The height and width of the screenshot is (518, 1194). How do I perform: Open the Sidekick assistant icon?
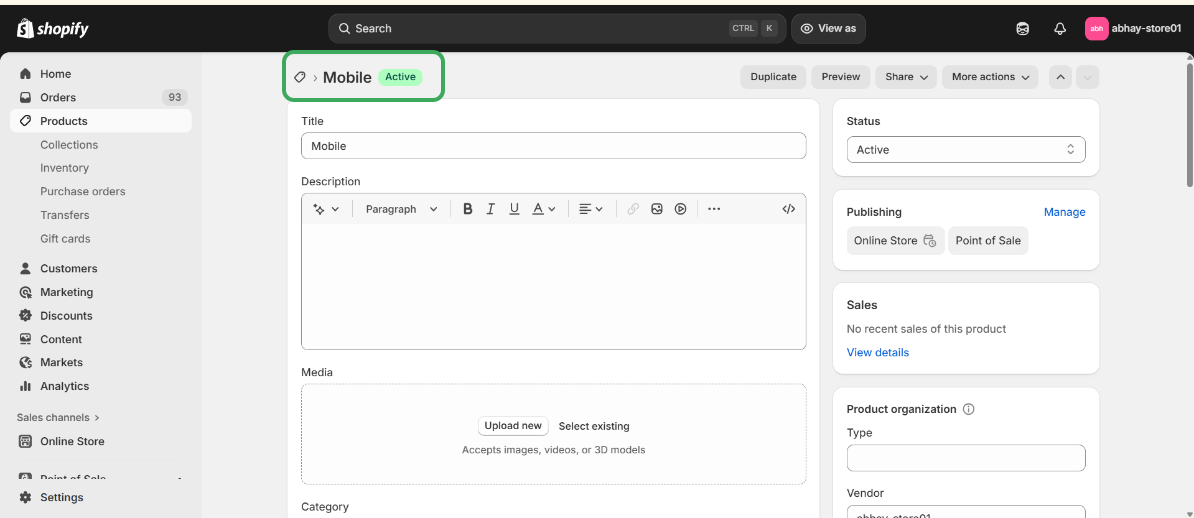coord(1022,29)
